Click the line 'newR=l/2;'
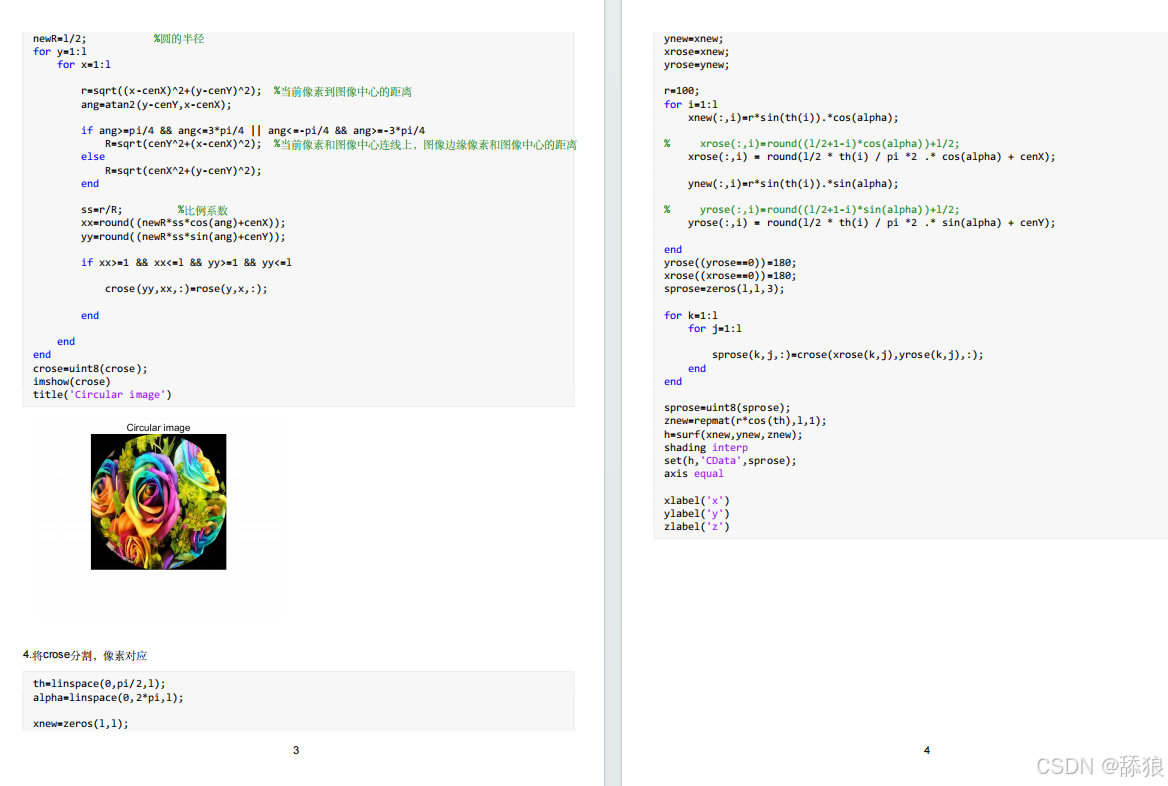The height and width of the screenshot is (786, 1168). pos(60,39)
